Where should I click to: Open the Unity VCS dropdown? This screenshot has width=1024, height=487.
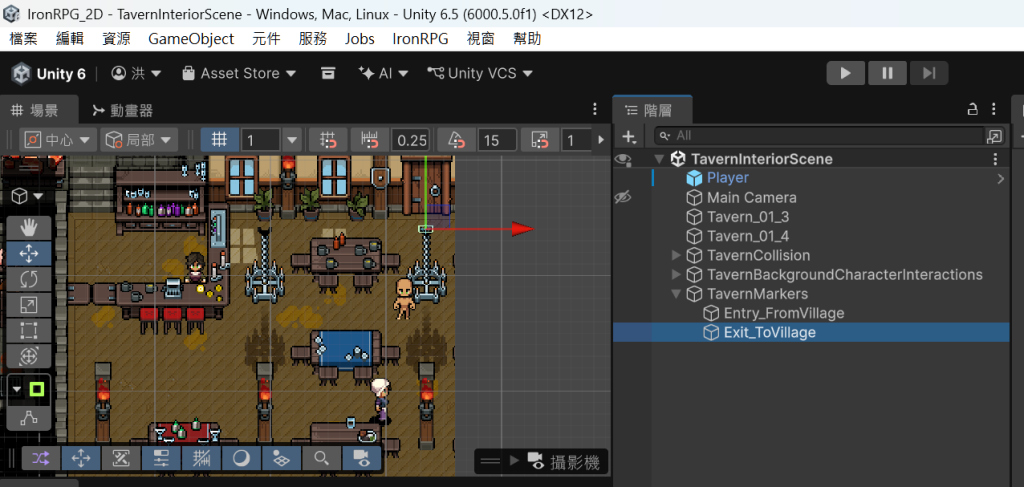coord(480,73)
